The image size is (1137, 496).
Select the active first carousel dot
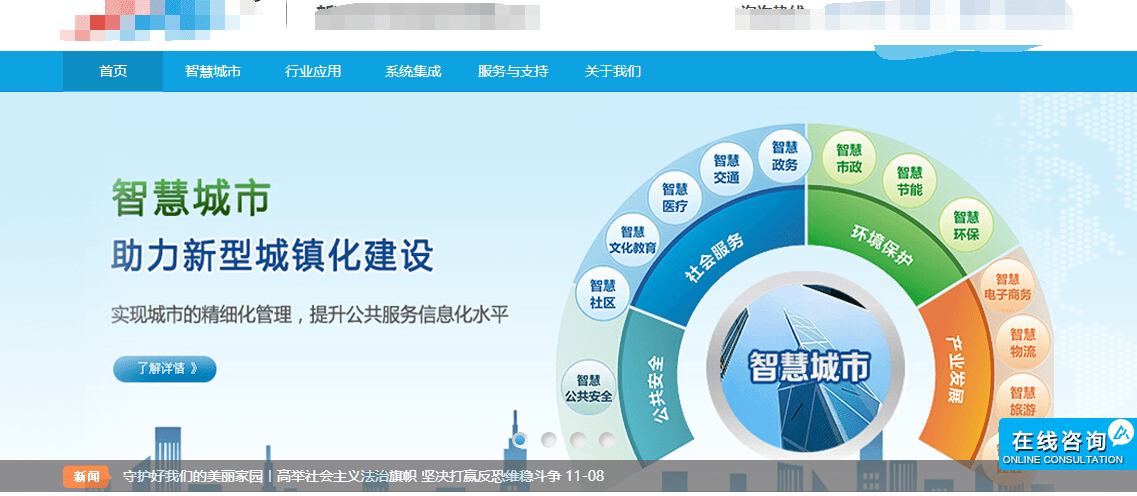point(520,439)
